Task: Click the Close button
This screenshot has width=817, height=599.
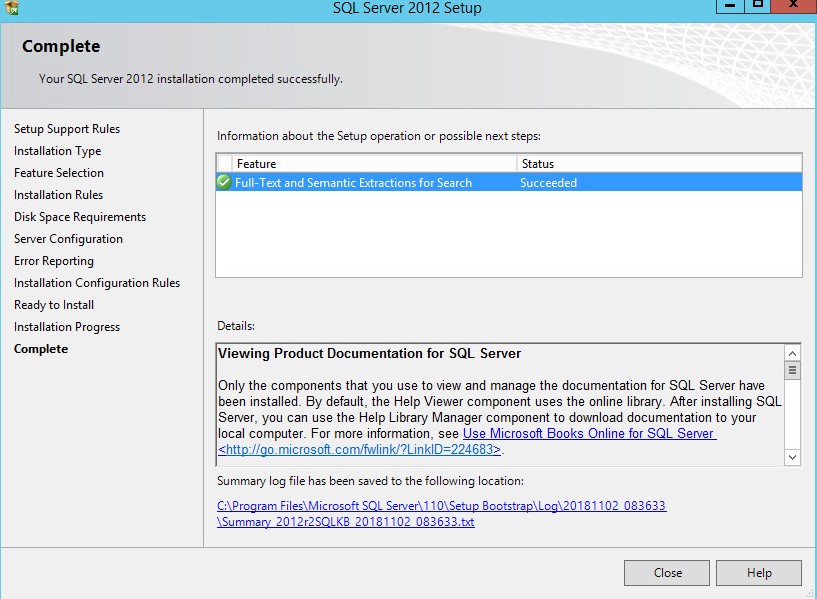Action: click(x=666, y=573)
